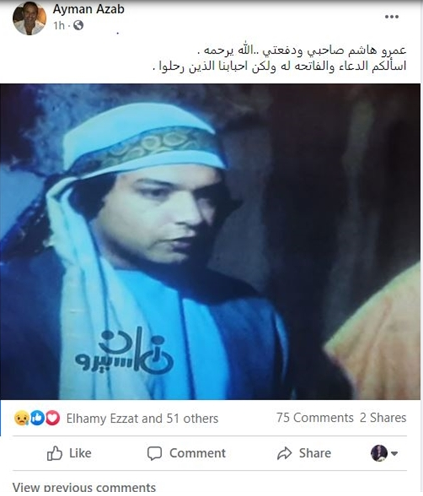
Task: Open the 75 Comments link
Action: coord(315,418)
